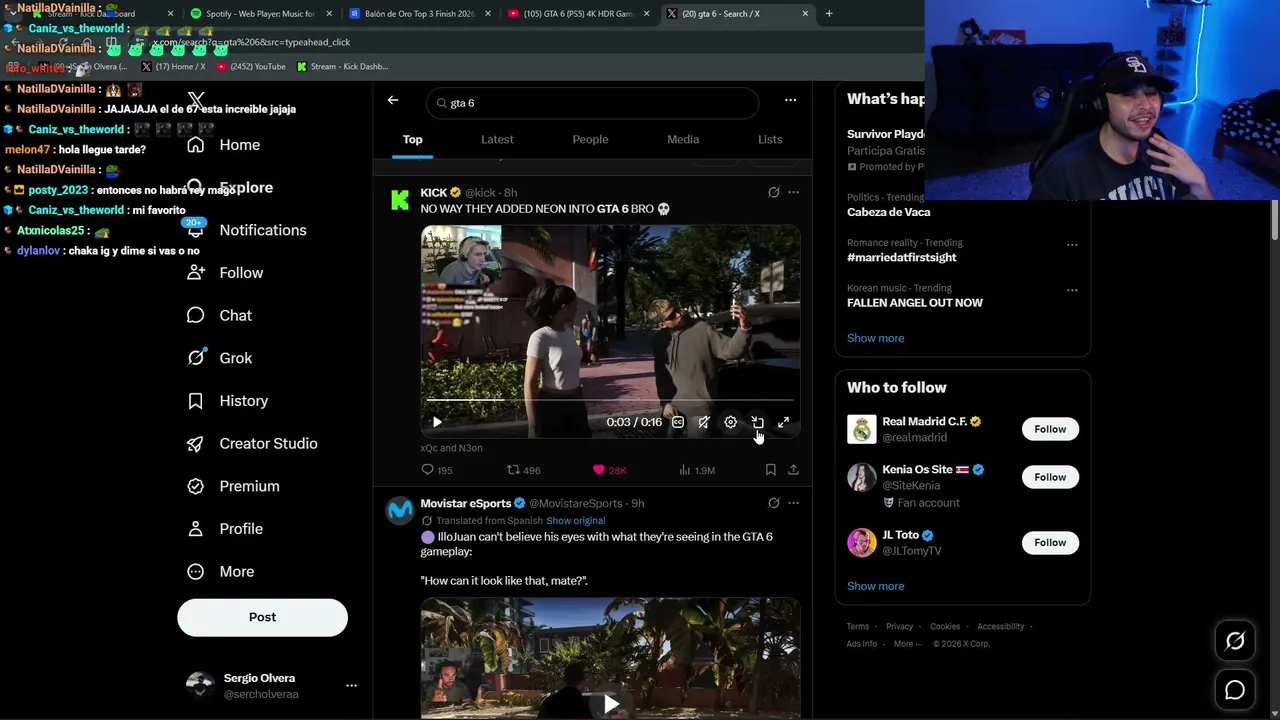
Task: Open the KICK profile avatar
Action: (400, 200)
